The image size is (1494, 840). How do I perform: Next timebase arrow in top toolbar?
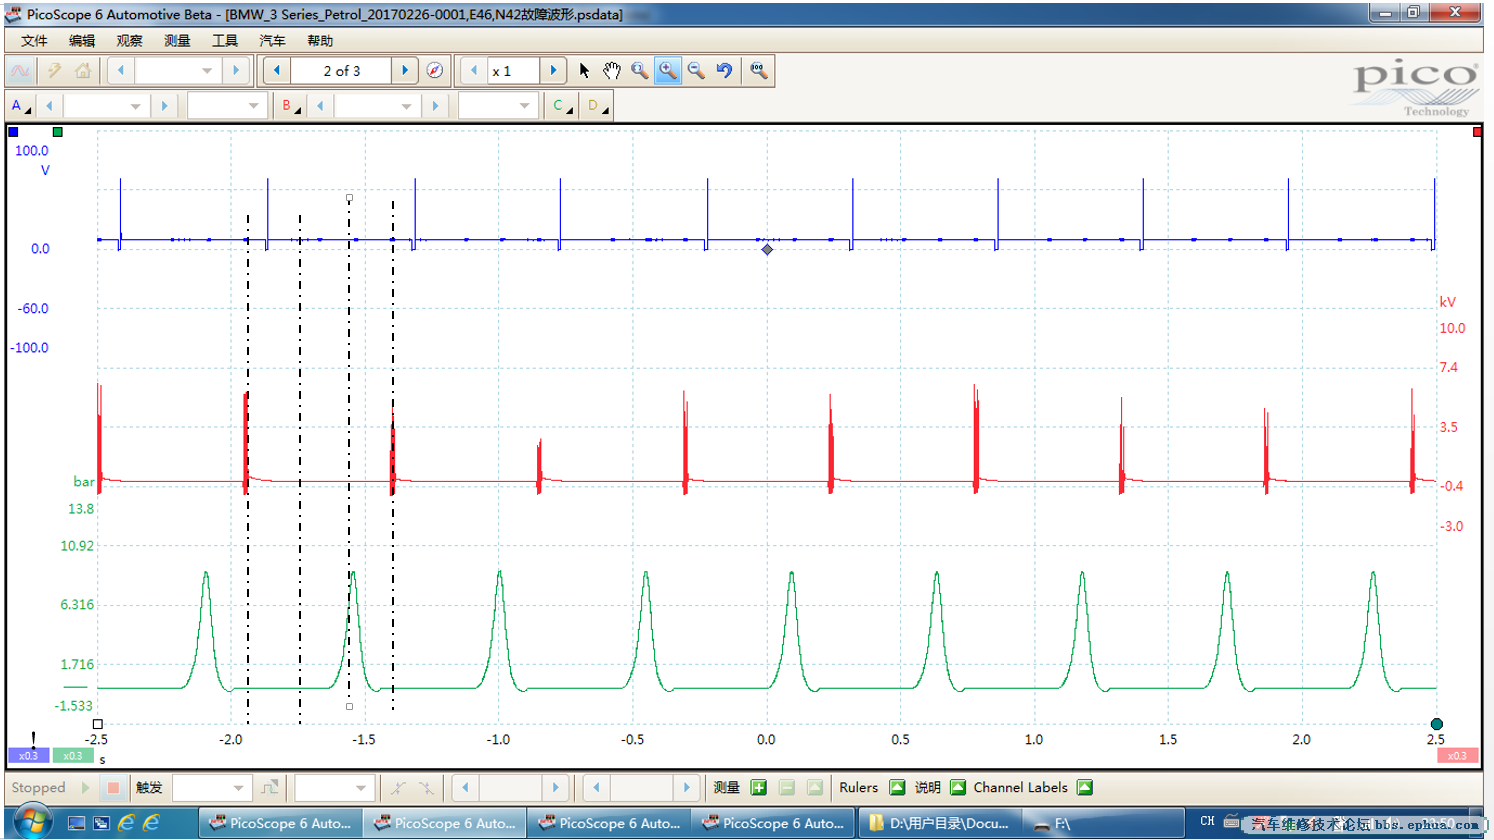pos(236,71)
